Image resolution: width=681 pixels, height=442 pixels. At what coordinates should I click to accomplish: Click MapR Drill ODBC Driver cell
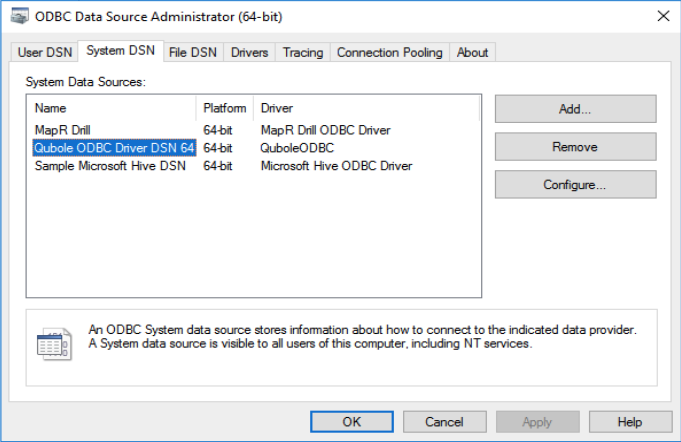[325, 130]
